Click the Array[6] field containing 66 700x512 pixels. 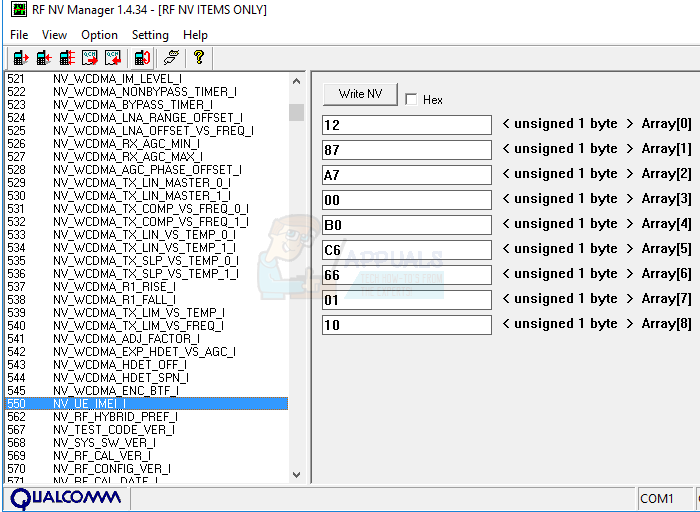pyautogui.click(x=407, y=275)
